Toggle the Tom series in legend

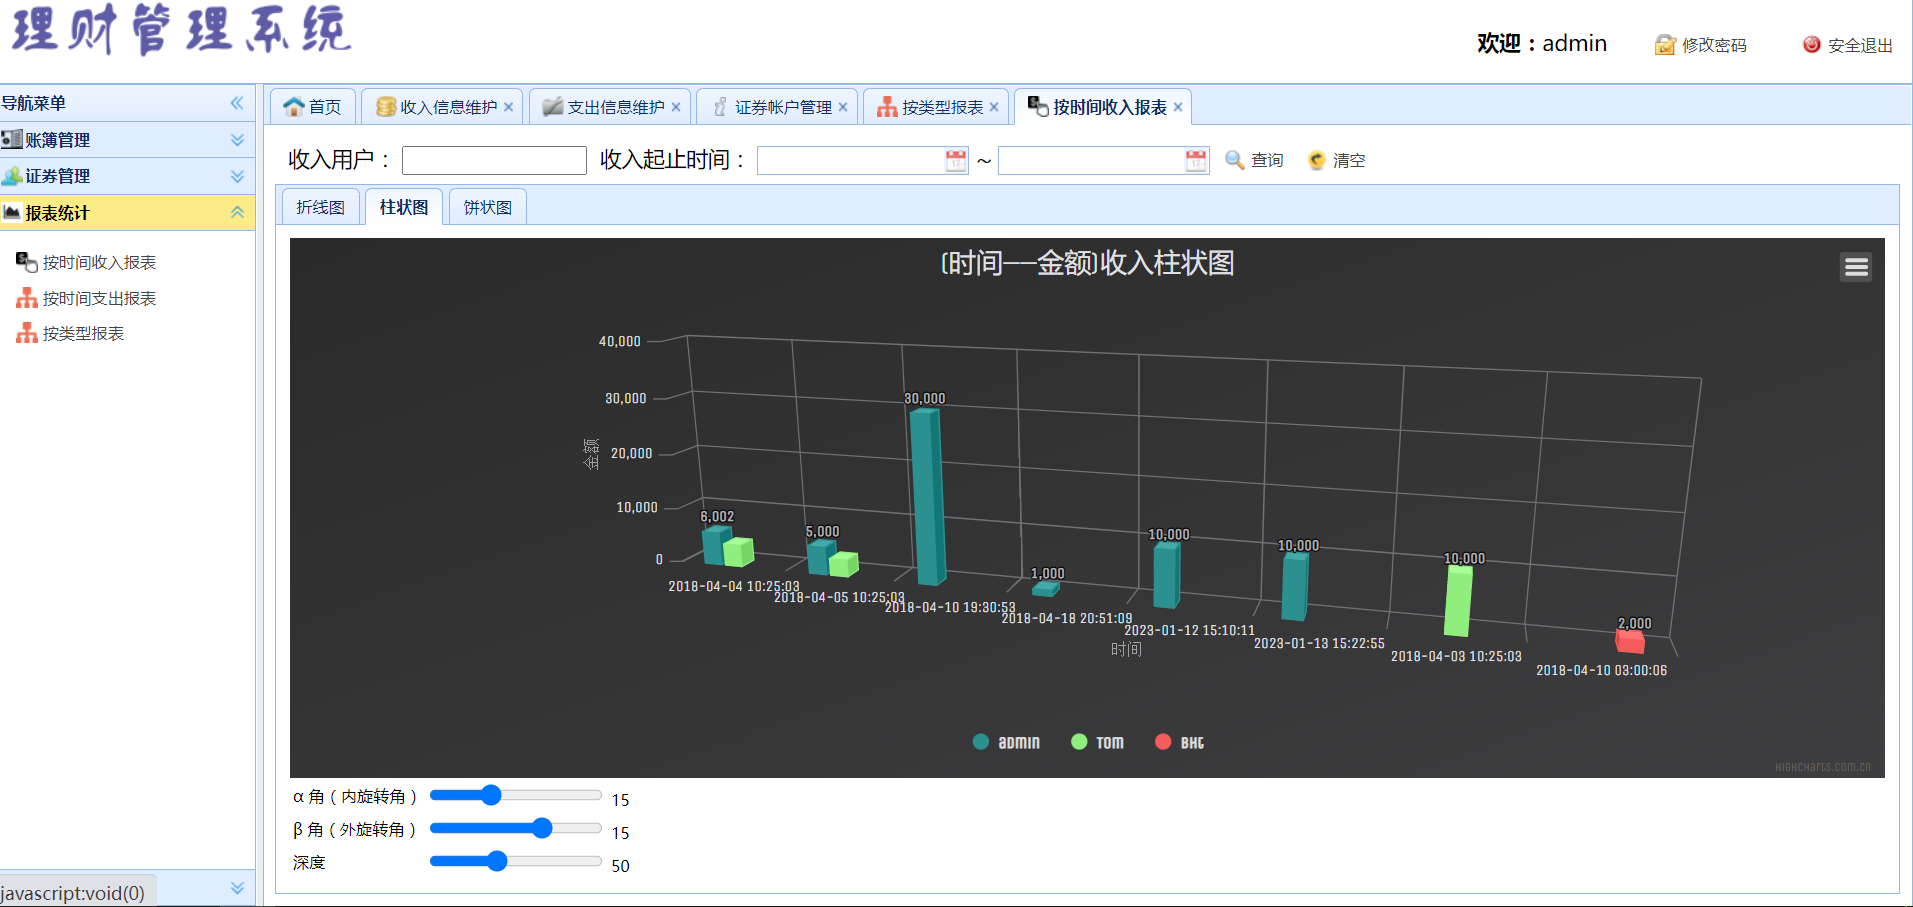tap(1098, 742)
